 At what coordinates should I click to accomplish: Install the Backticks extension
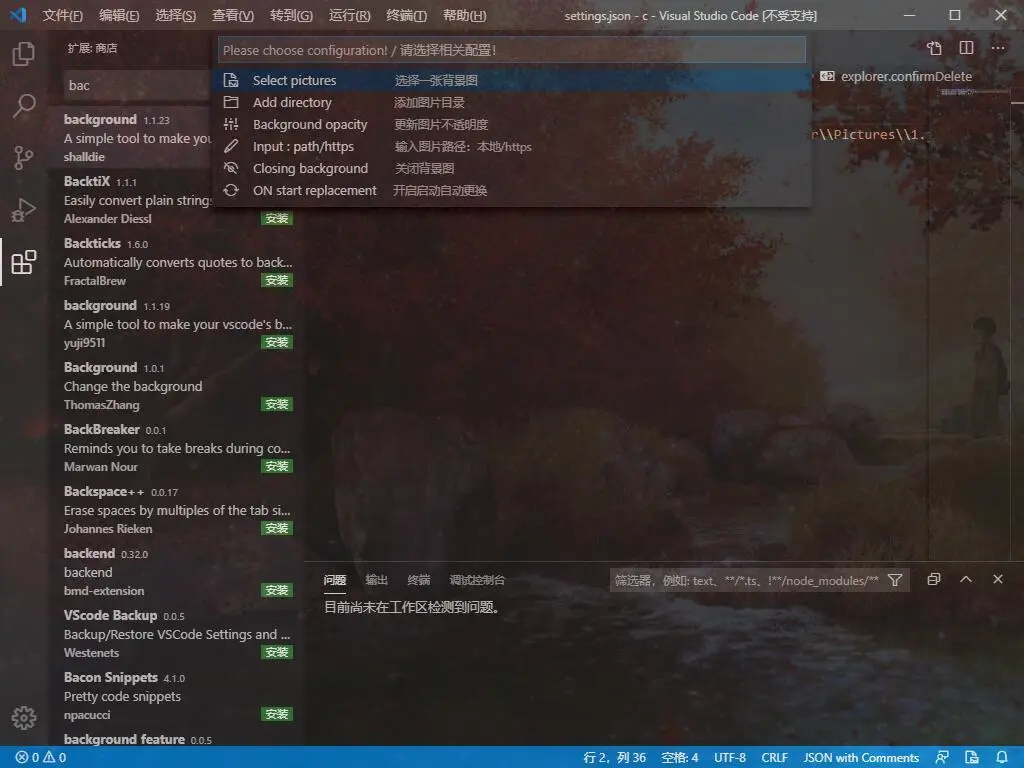pos(277,280)
